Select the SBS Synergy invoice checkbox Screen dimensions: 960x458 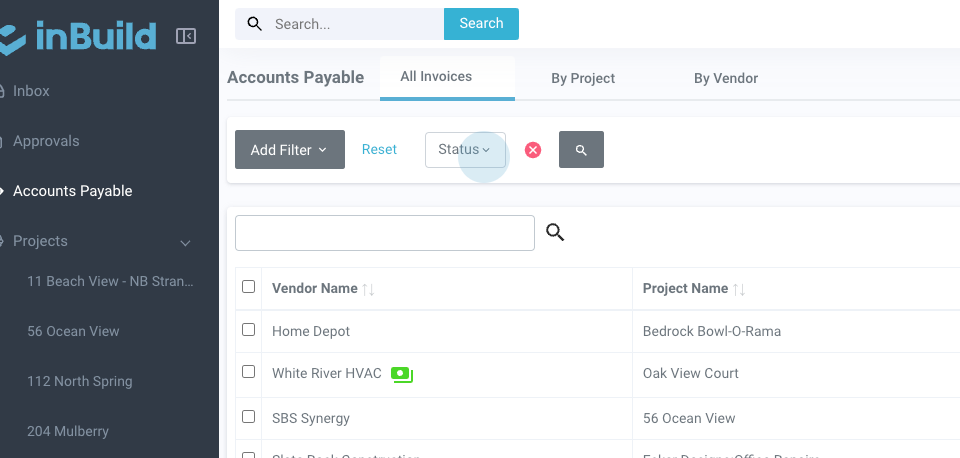[x=249, y=416]
